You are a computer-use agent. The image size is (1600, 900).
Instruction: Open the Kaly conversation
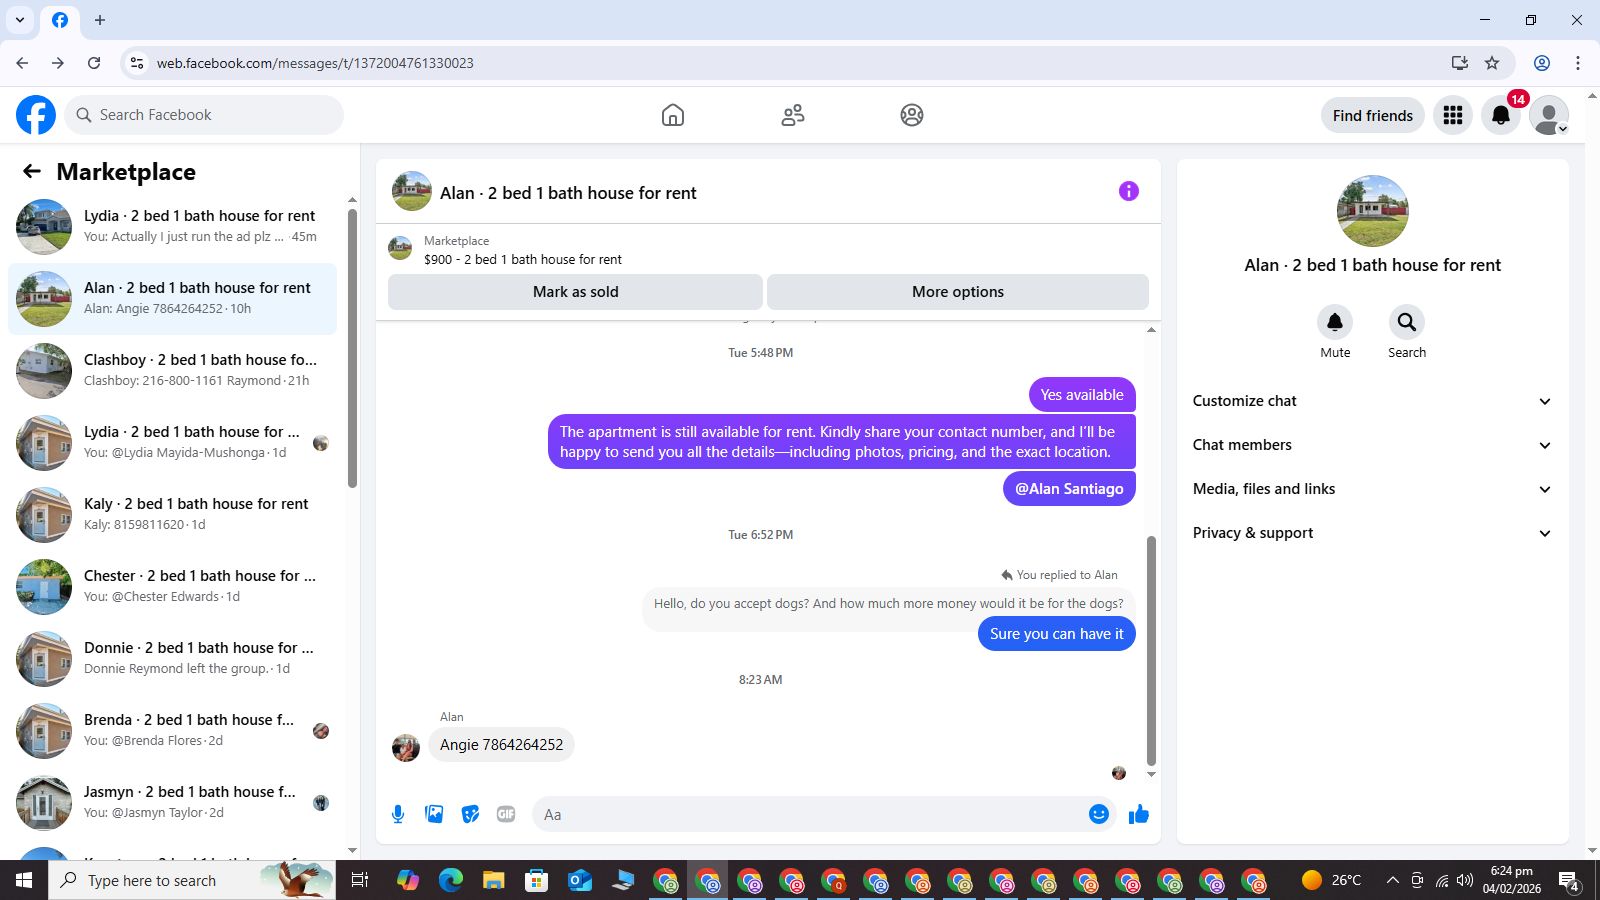point(172,515)
